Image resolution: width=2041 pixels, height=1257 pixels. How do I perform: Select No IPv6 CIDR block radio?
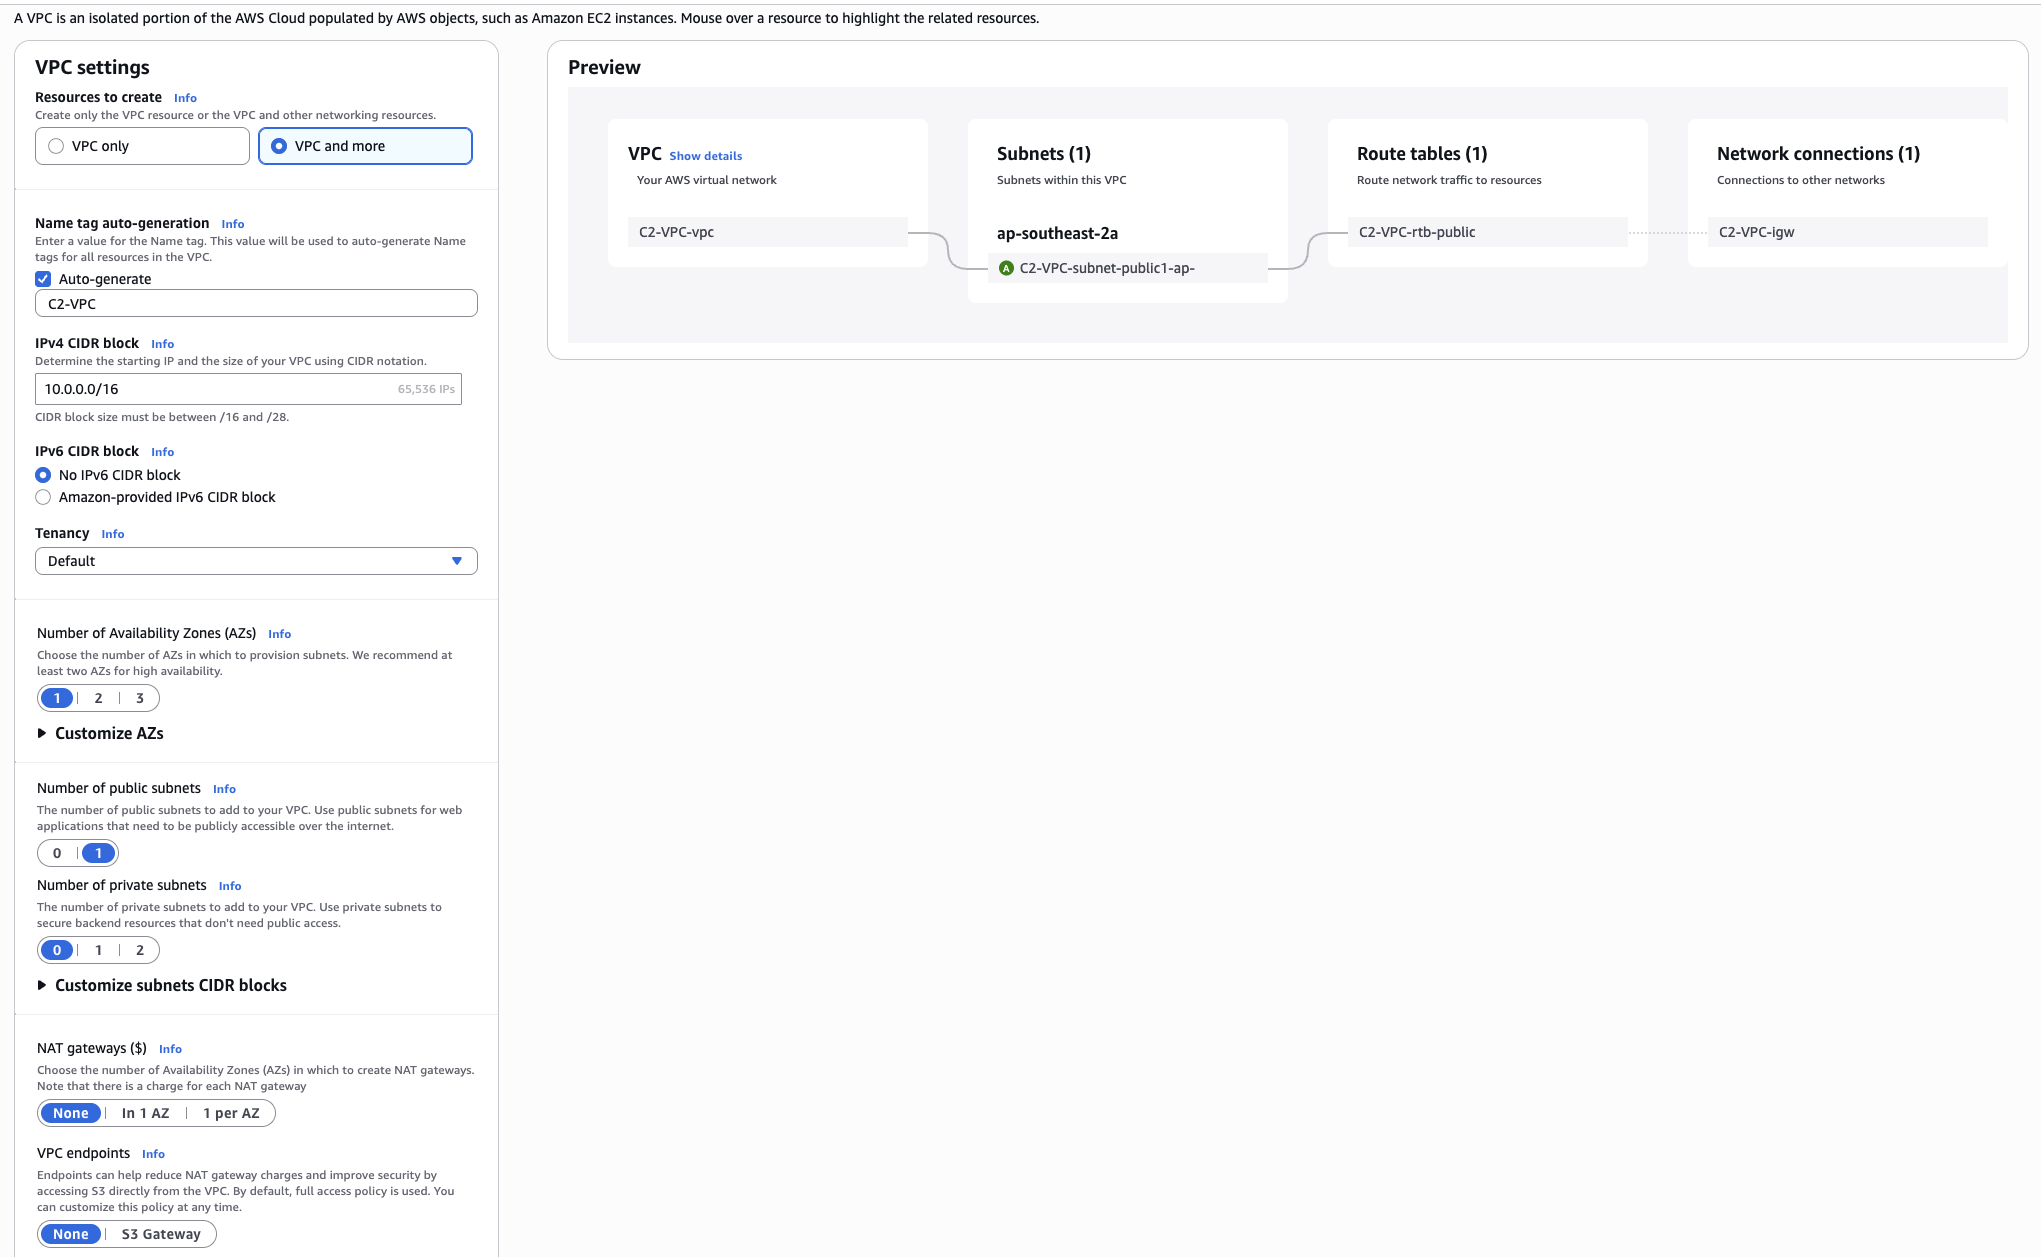[43, 475]
